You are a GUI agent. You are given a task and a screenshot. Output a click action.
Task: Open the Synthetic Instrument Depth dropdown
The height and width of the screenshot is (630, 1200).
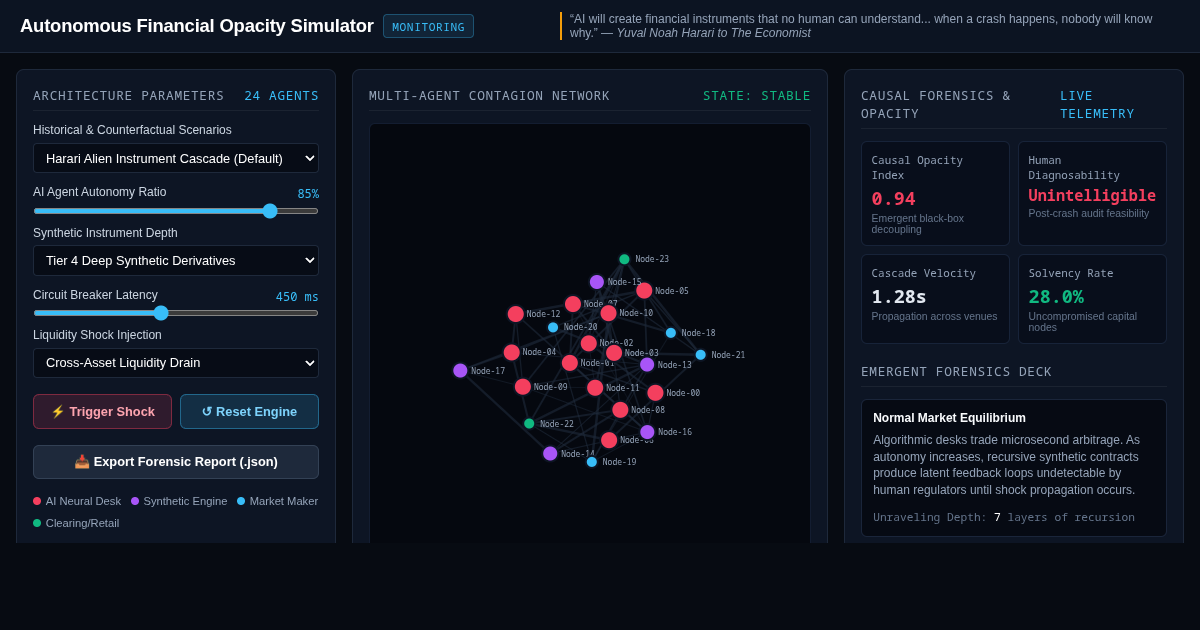coord(176,260)
